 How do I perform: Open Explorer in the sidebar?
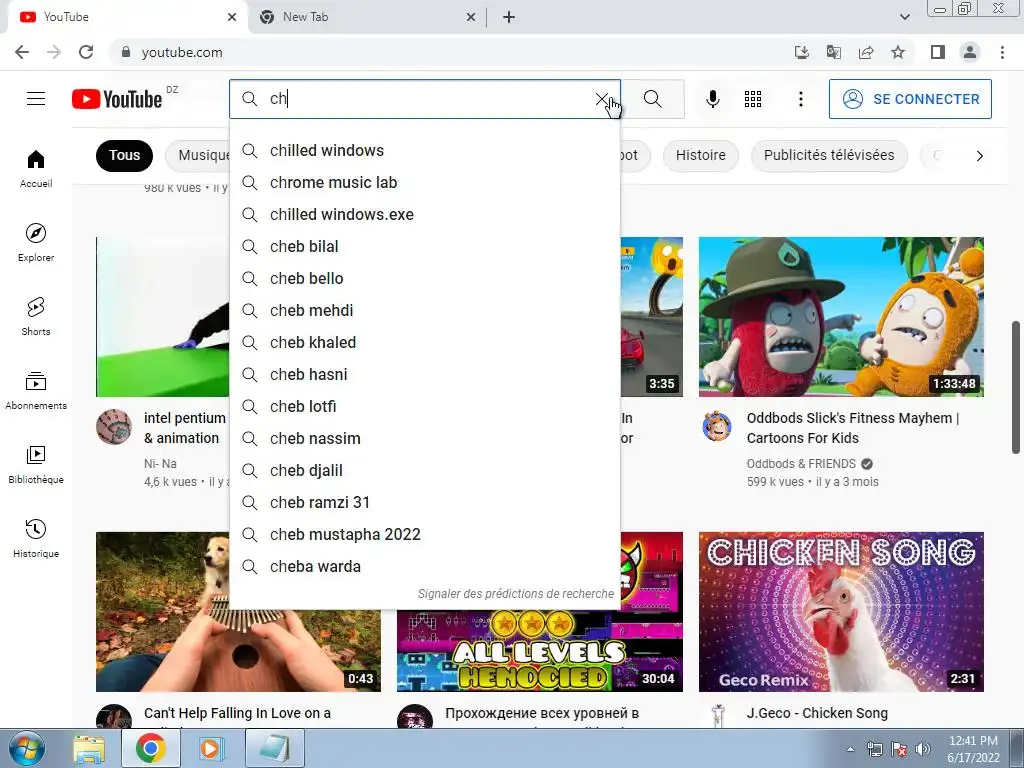[x=36, y=243]
